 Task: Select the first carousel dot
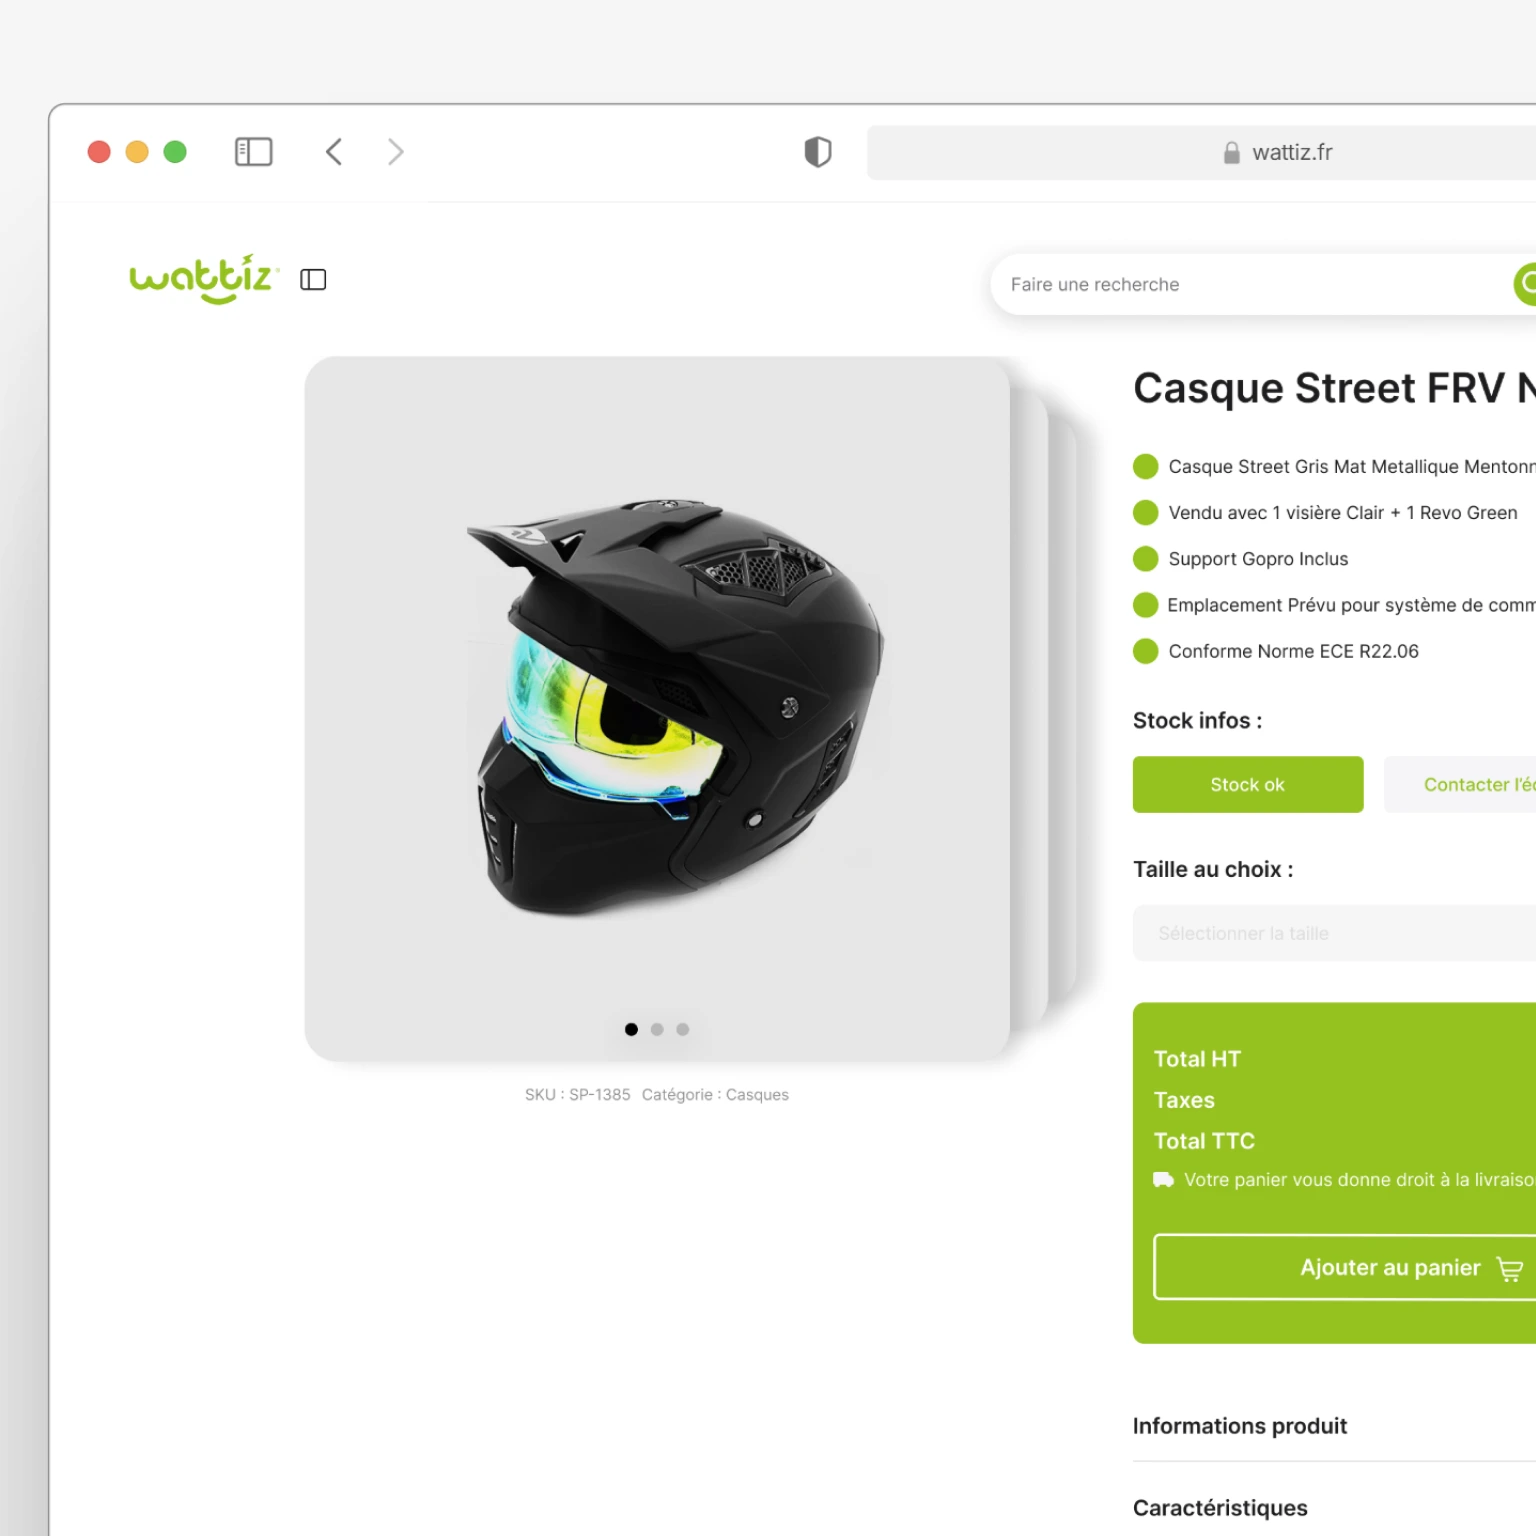point(631,1029)
